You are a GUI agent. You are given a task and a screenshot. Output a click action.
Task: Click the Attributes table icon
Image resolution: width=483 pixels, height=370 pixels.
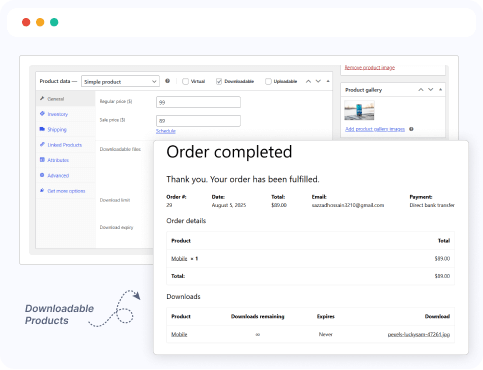pyautogui.click(x=42, y=160)
